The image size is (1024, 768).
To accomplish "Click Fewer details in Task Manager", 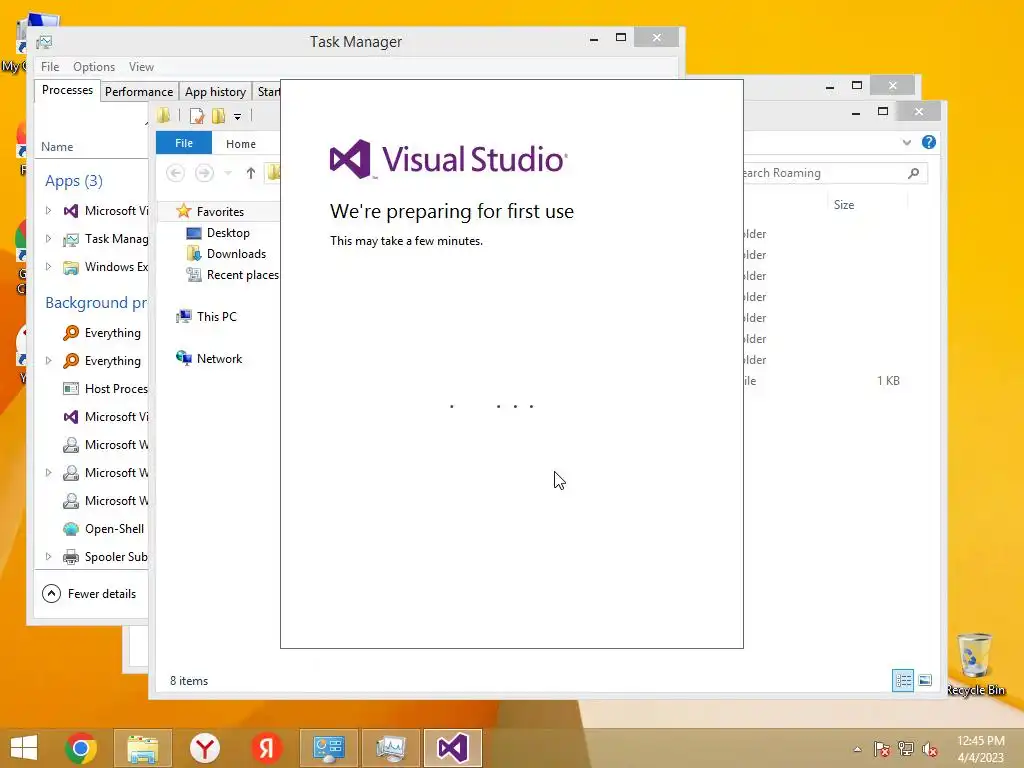I will coord(89,594).
